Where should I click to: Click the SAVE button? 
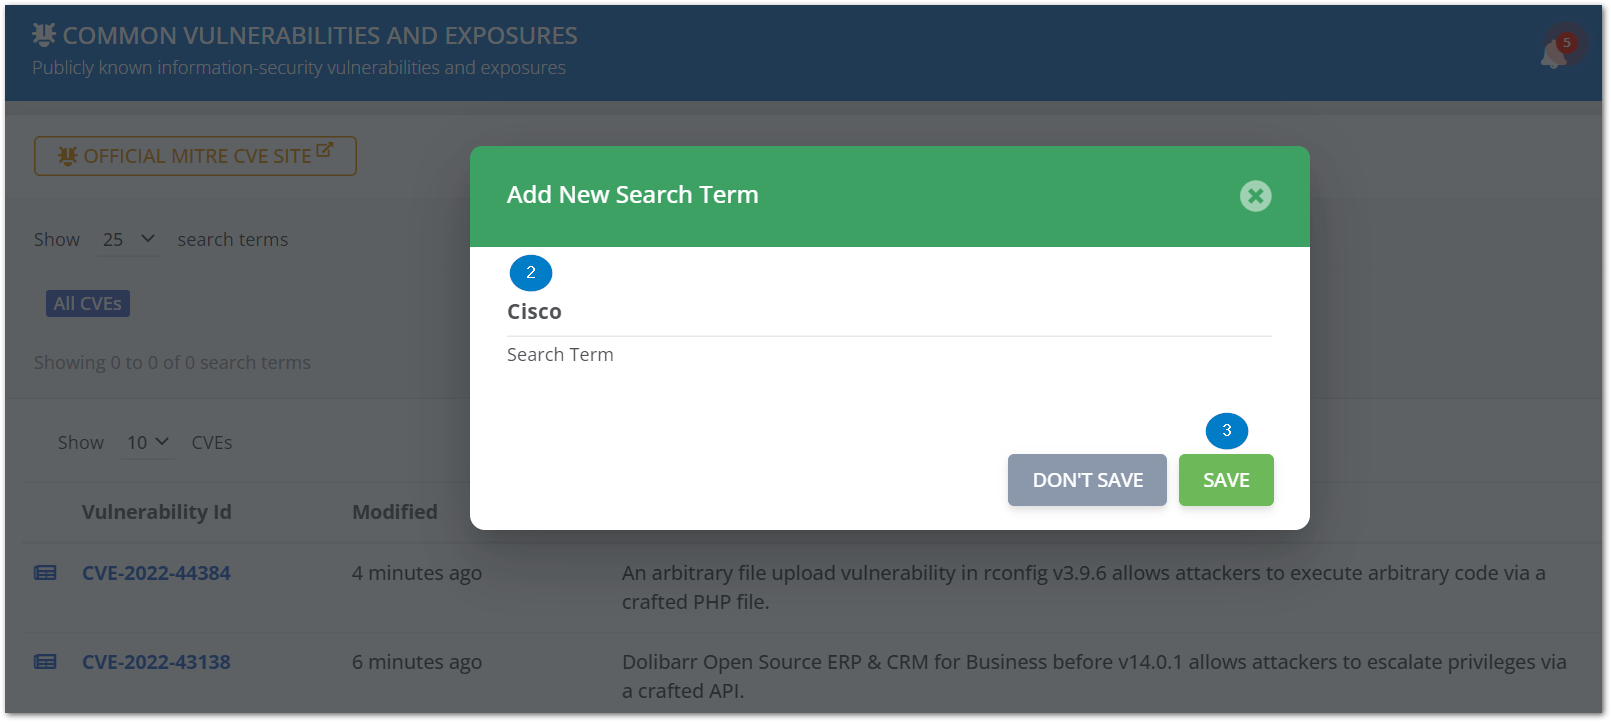click(x=1225, y=480)
